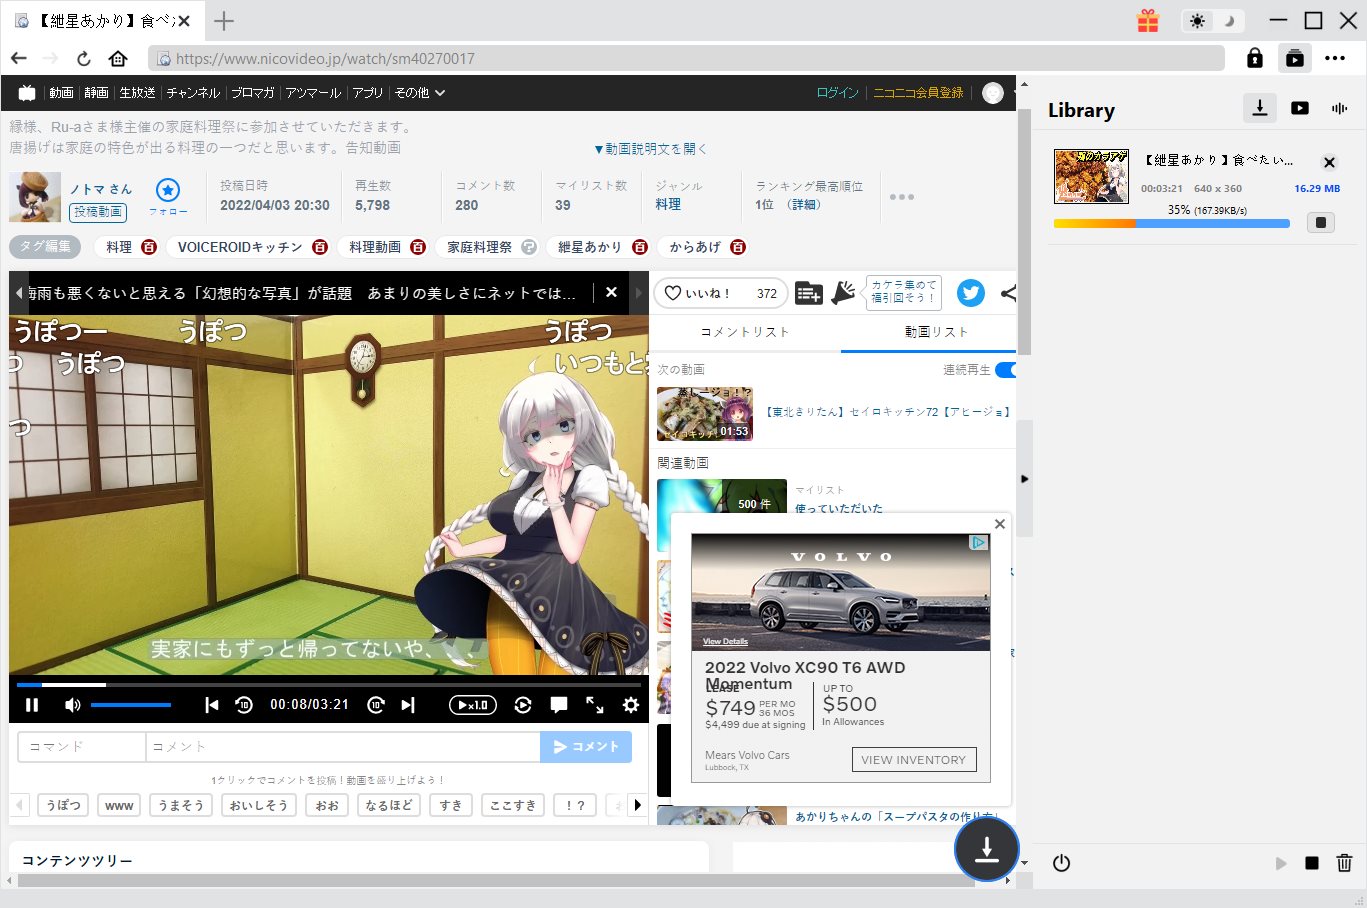Switch to dark mode moon toggle
This screenshot has height=908, width=1367.
[x=1229, y=21]
